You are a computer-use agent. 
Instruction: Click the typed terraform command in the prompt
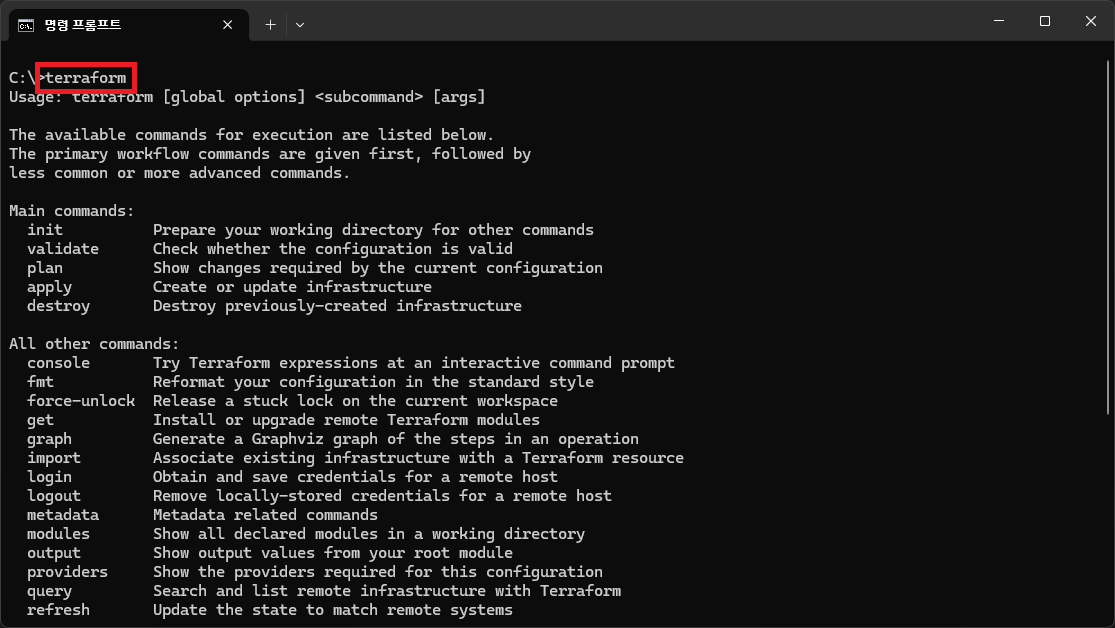pos(86,77)
